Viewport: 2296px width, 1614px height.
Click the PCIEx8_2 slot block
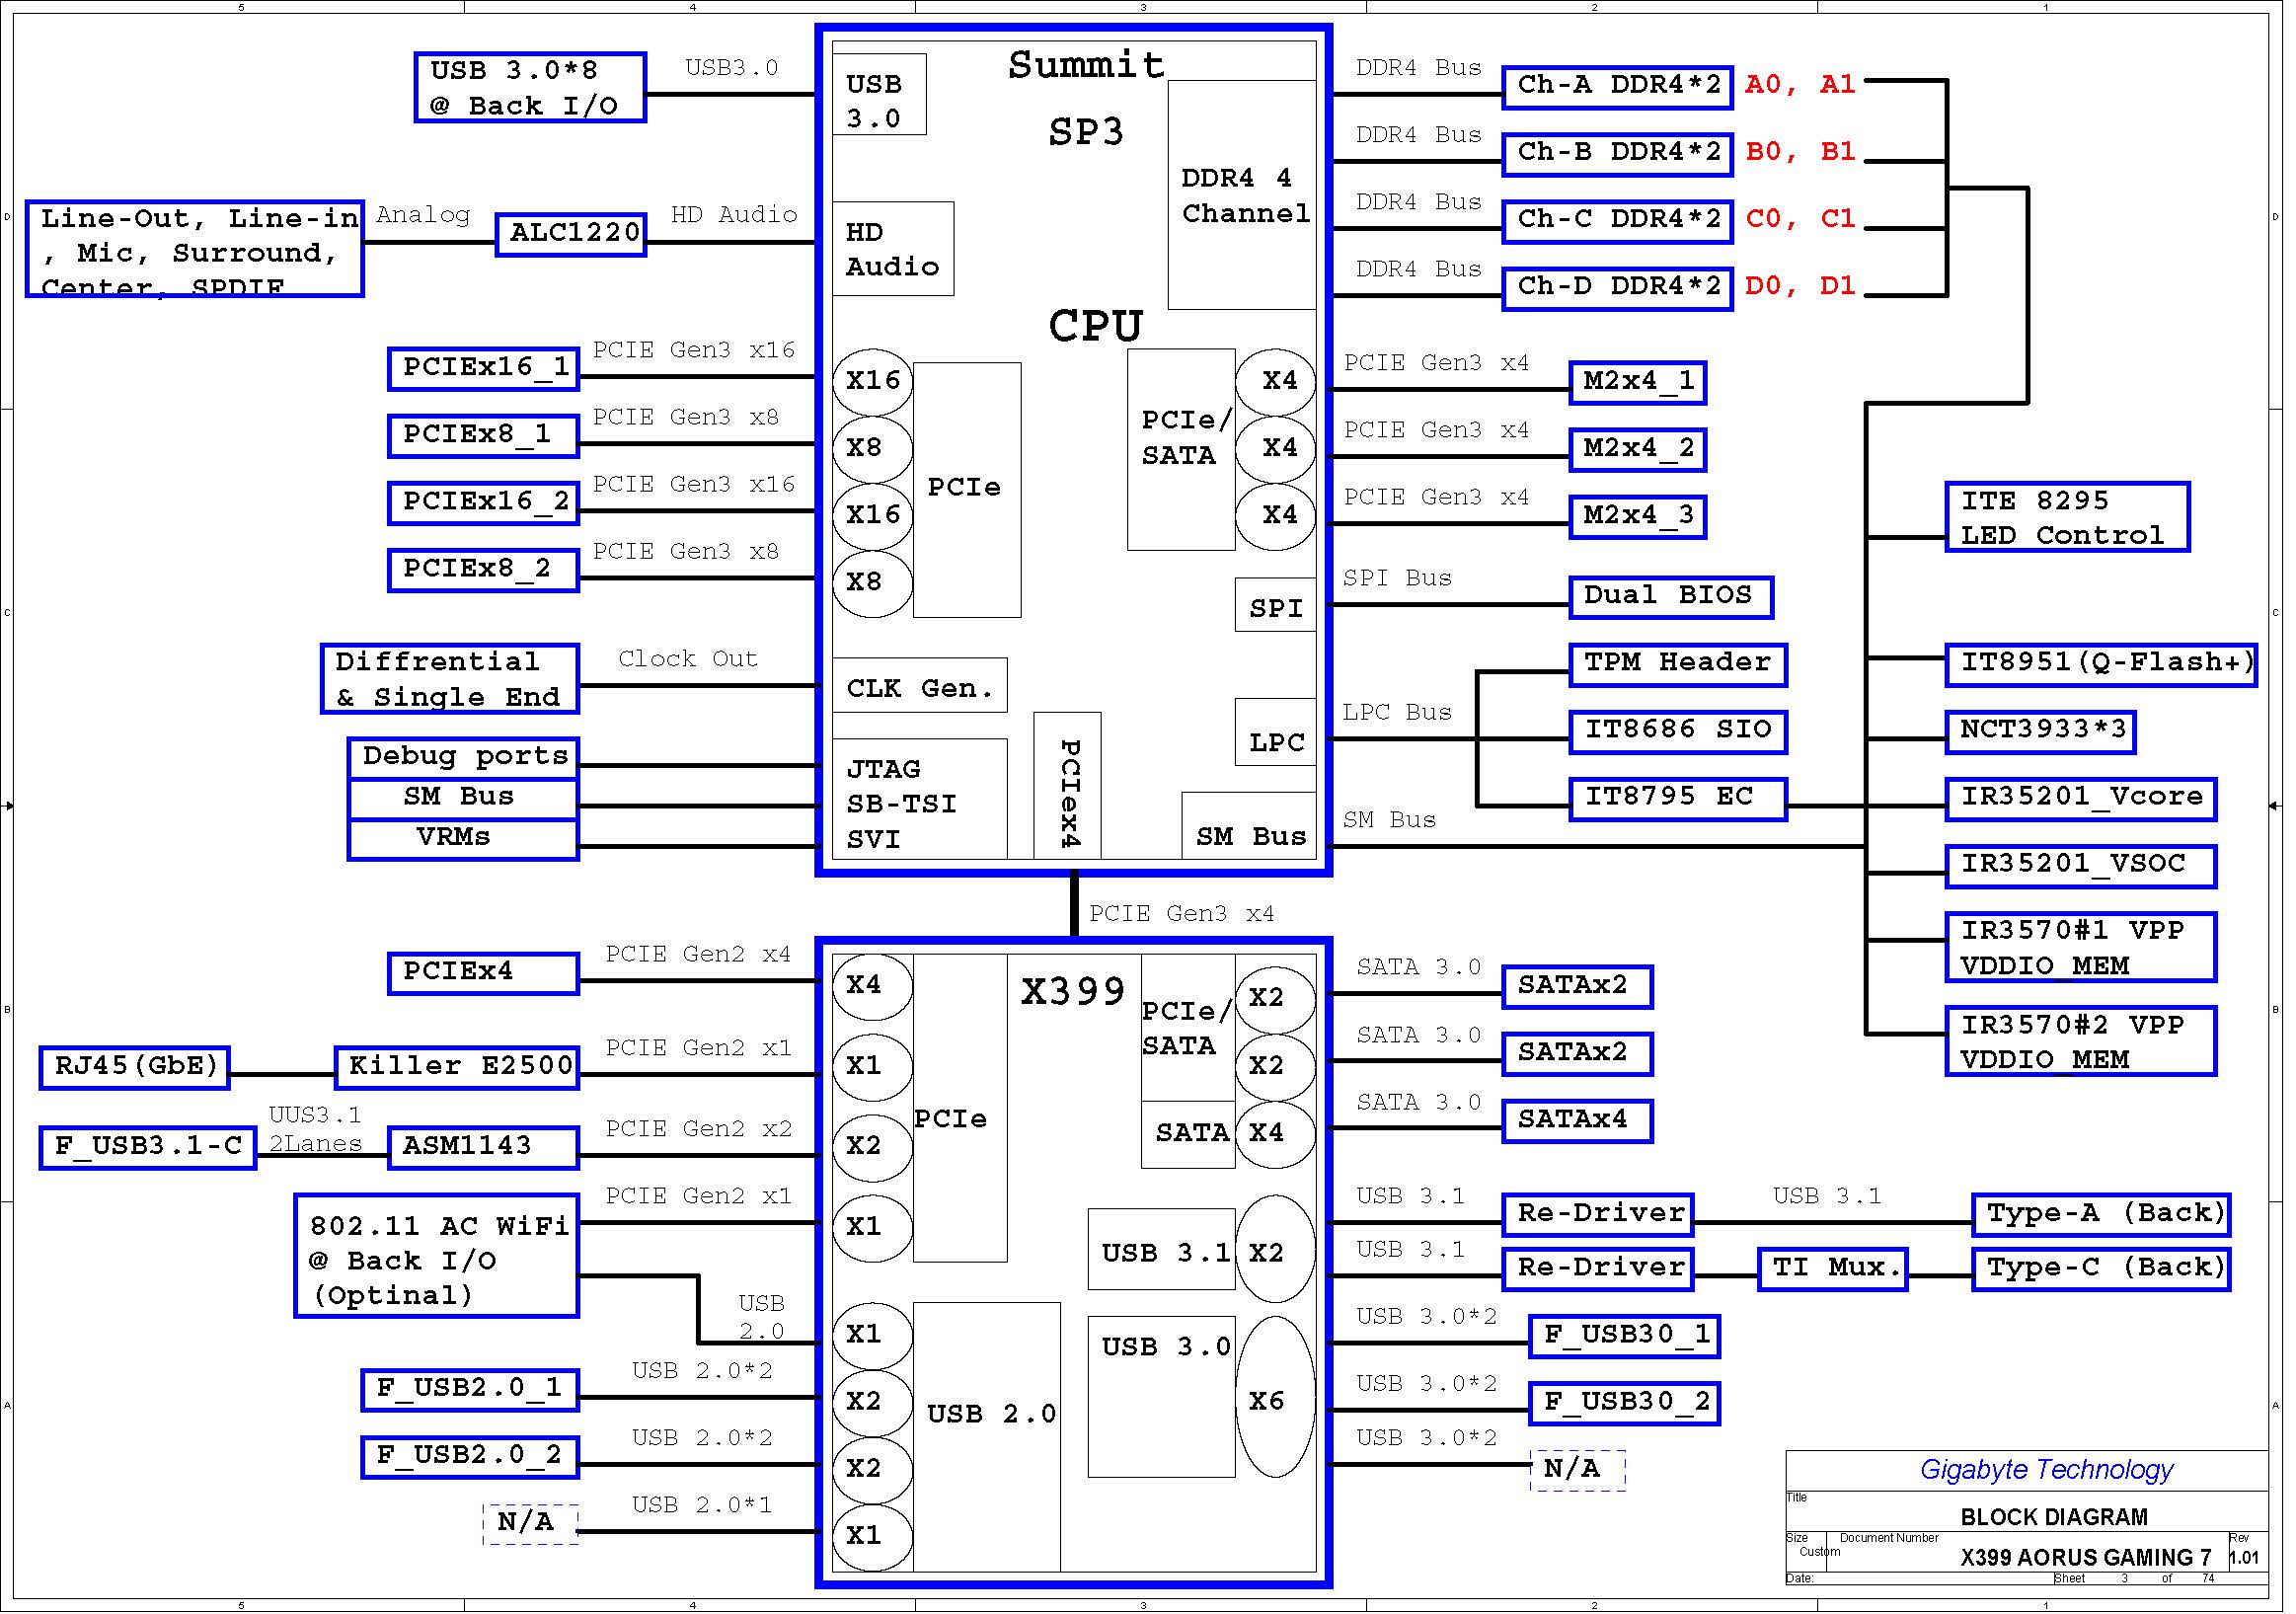pyautogui.click(x=484, y=570)
